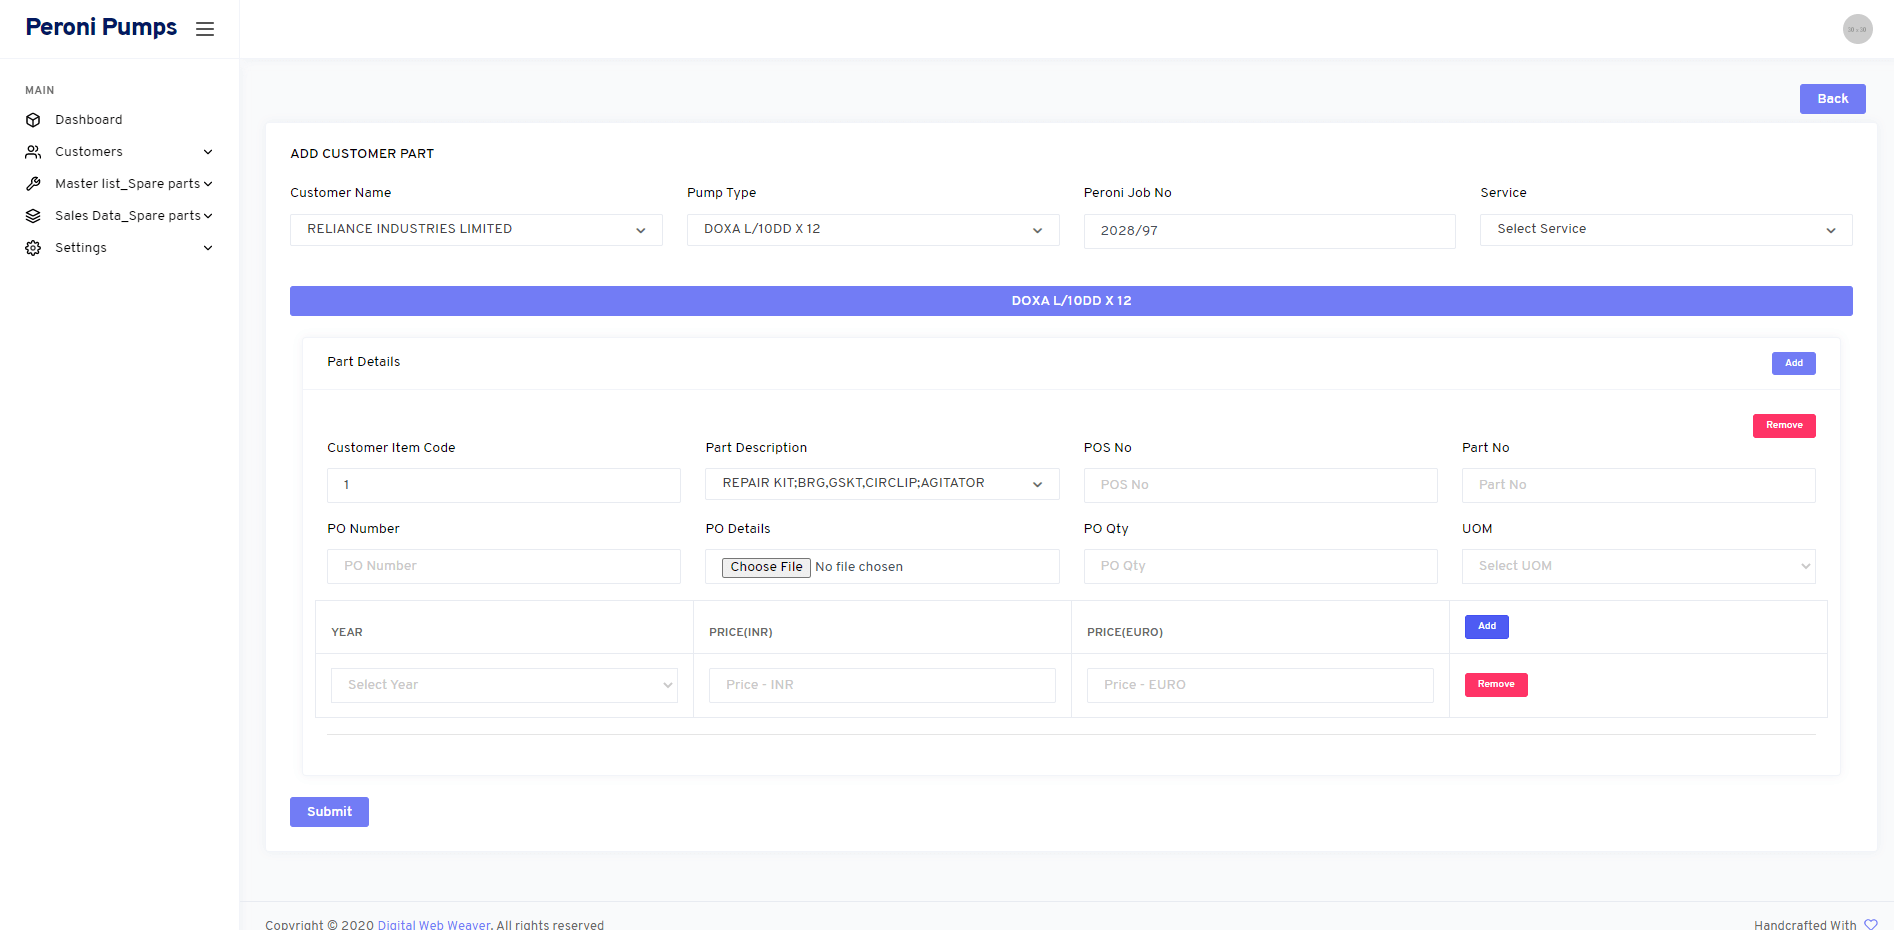Click the ADD CUSTOMER PART heading
Screen dimensions: 1894x930
click(362, 154)
